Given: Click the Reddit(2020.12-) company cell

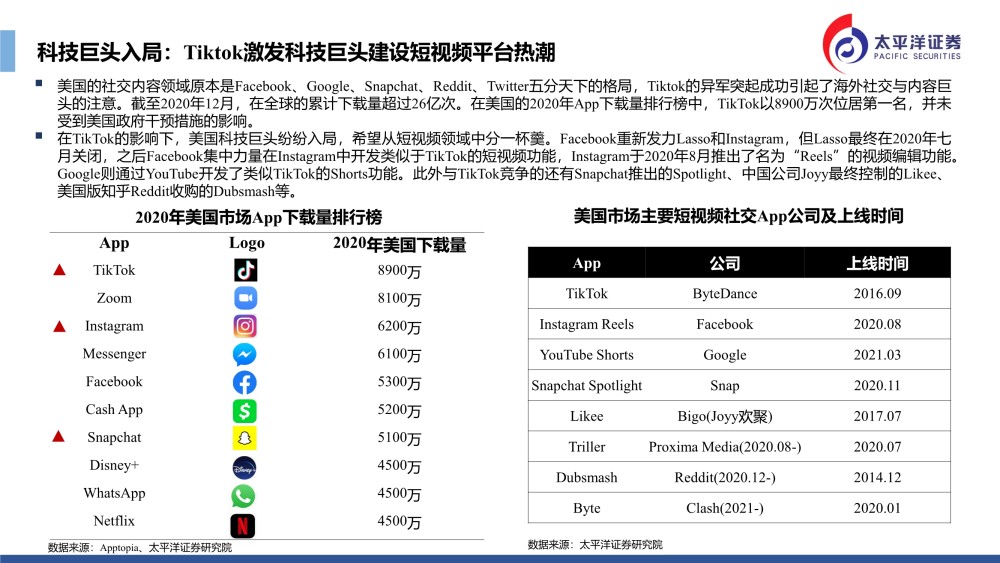Looking at the screenshot, I should (724, 477).
